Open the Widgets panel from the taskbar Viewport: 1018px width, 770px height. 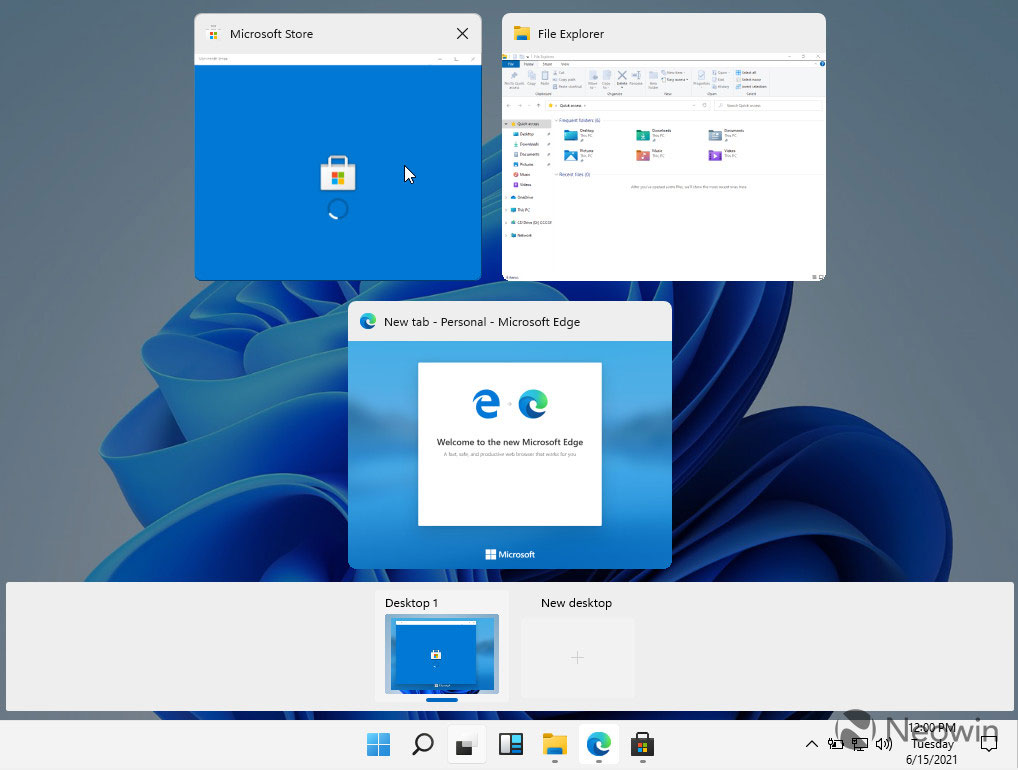tap(511, 744)
